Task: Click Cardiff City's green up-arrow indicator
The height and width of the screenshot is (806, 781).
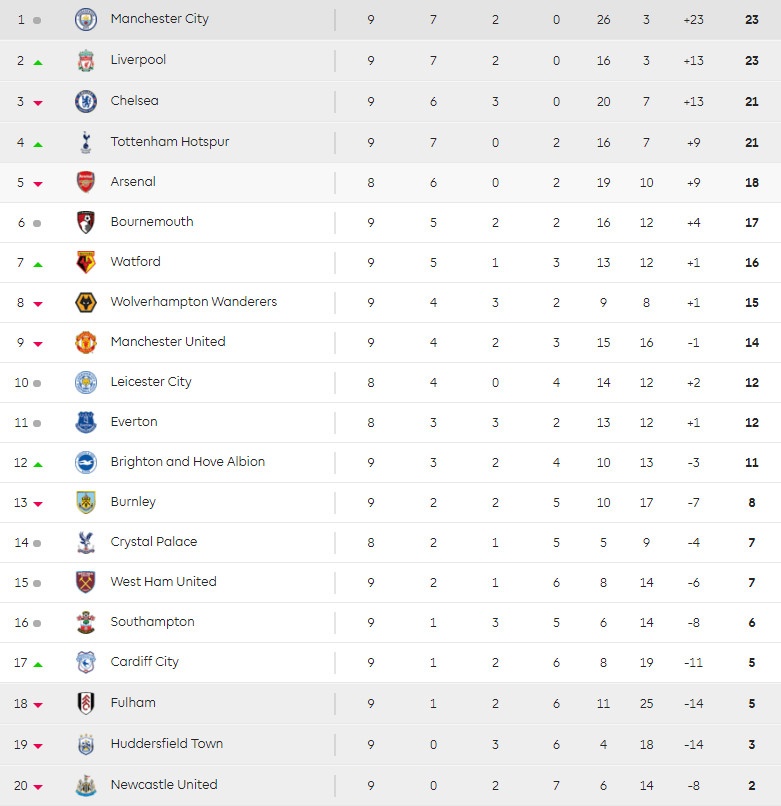Action: 38,664
